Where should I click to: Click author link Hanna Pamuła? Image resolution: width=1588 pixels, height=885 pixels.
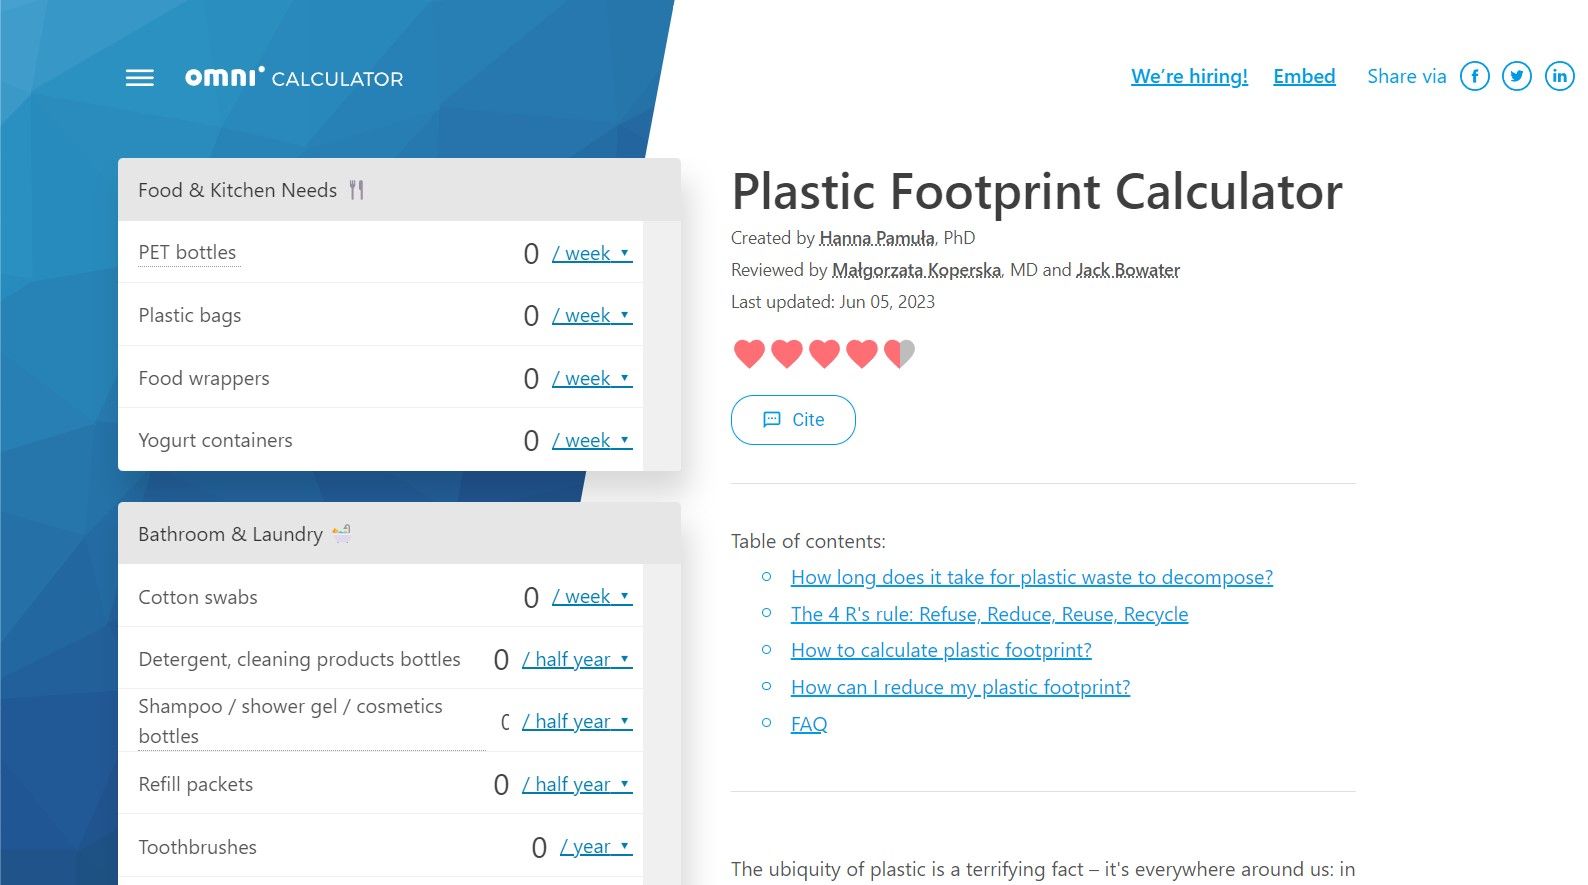coord(877,238)
